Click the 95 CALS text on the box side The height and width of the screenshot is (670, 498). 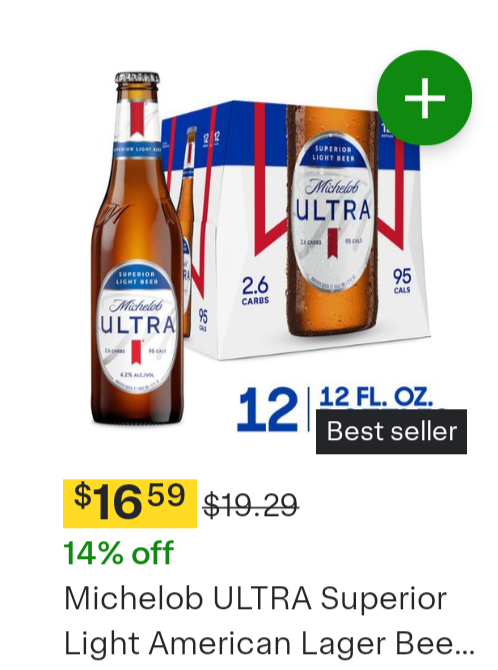203,320
